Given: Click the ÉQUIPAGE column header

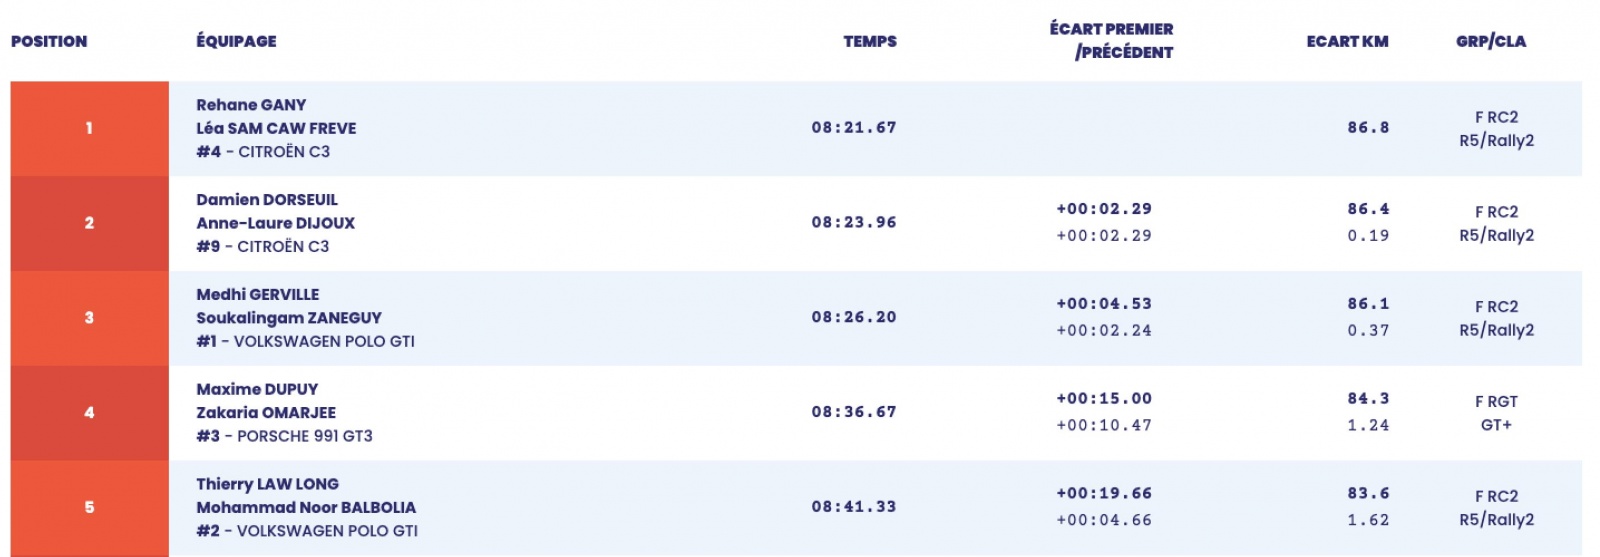Looking at the screenshot, I should point(236,41).
